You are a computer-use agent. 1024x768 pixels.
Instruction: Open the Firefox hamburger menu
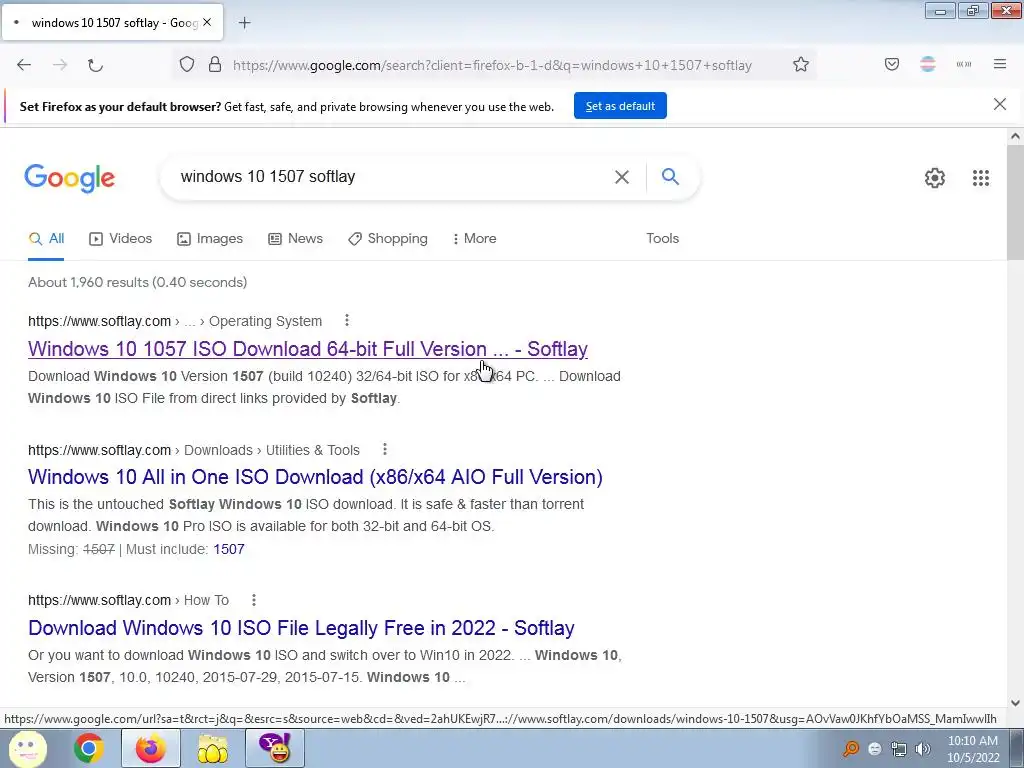click(x=1000, y=64)
